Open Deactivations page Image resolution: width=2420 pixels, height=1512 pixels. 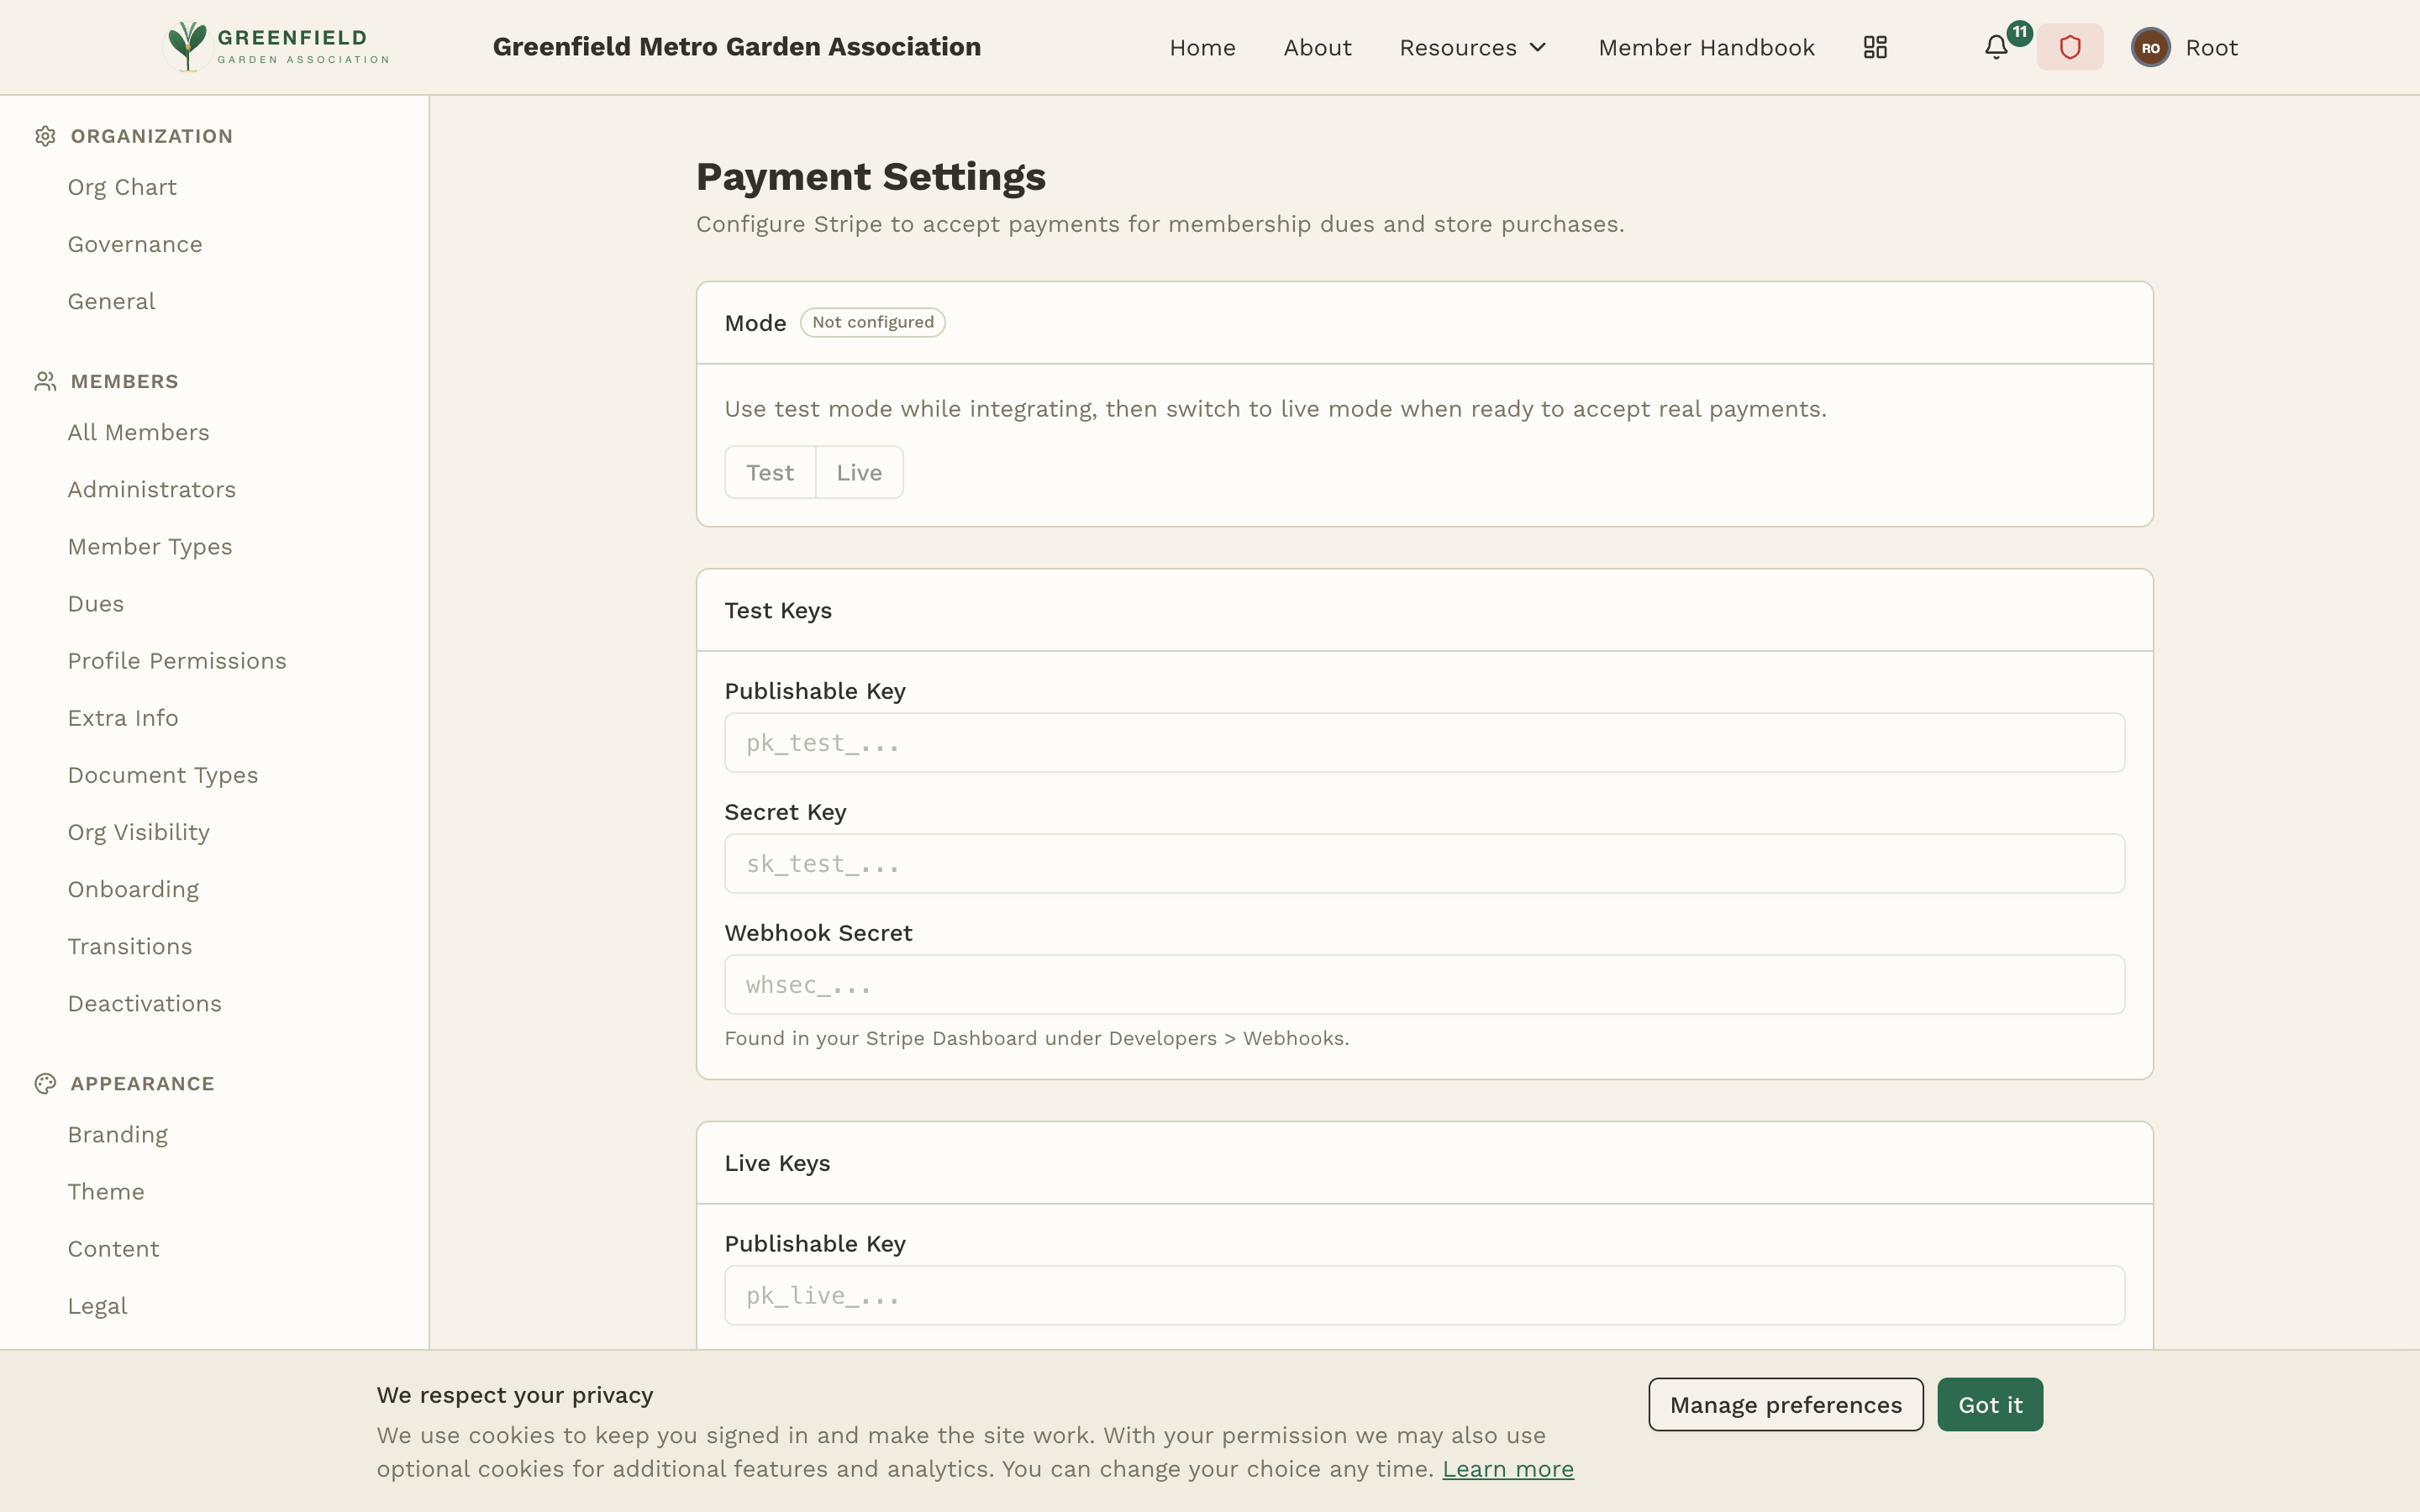pos(145,1002)
